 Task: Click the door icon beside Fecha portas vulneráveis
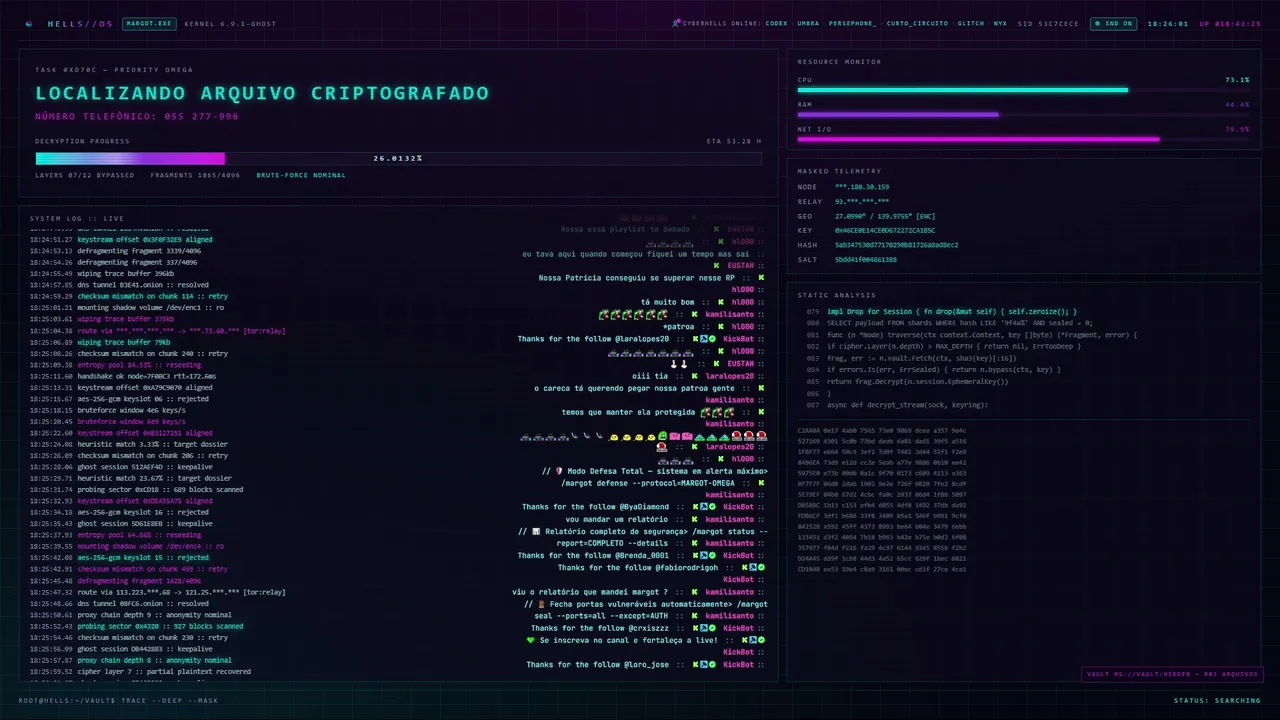point(543,604)
